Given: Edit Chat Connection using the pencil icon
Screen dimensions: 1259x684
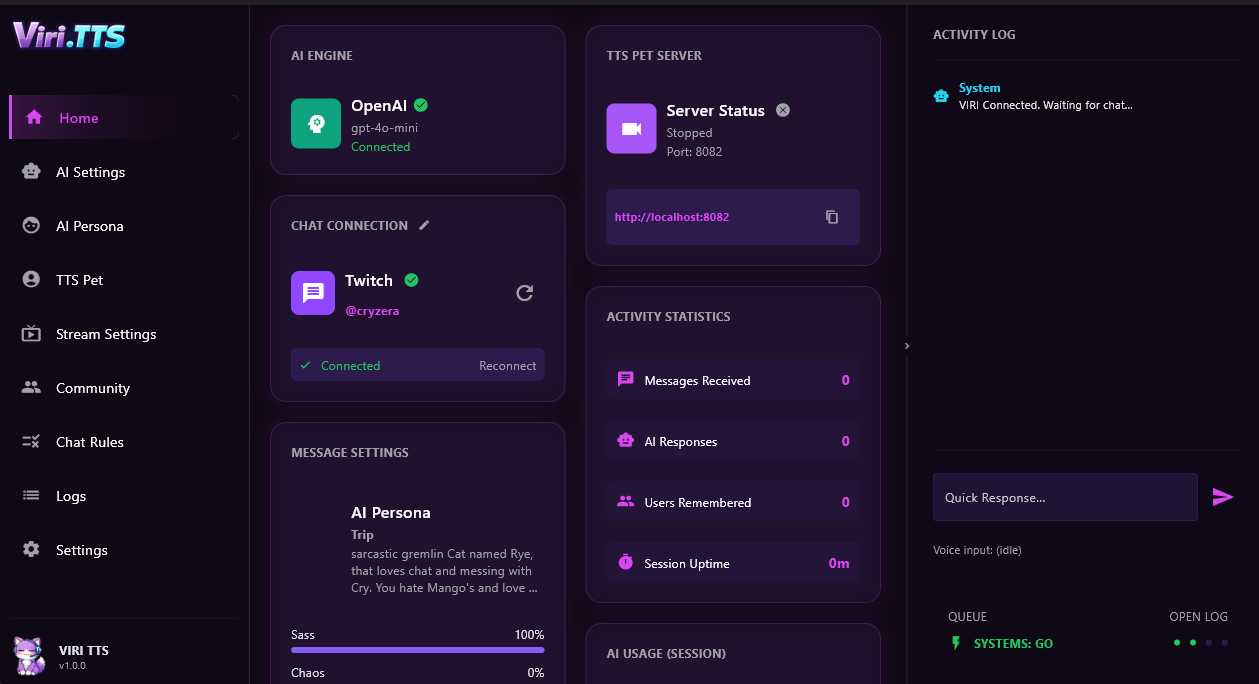Looking at the screenshot, I should 423,224.
